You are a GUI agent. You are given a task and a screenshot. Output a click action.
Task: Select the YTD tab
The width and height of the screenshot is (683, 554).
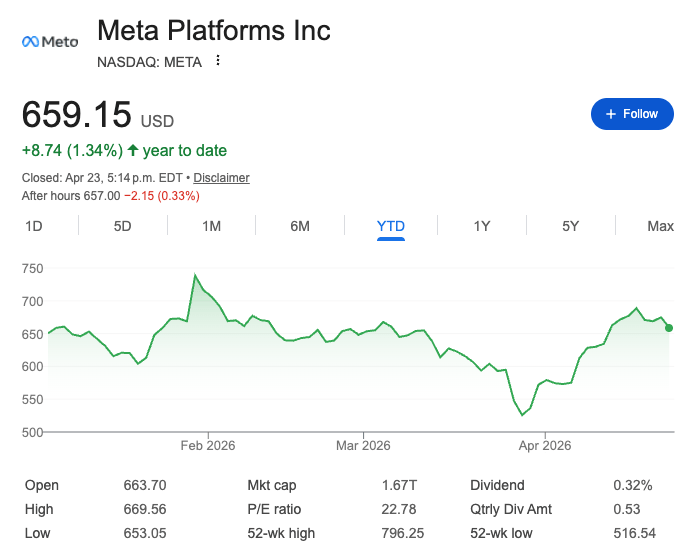coord(391,226)
